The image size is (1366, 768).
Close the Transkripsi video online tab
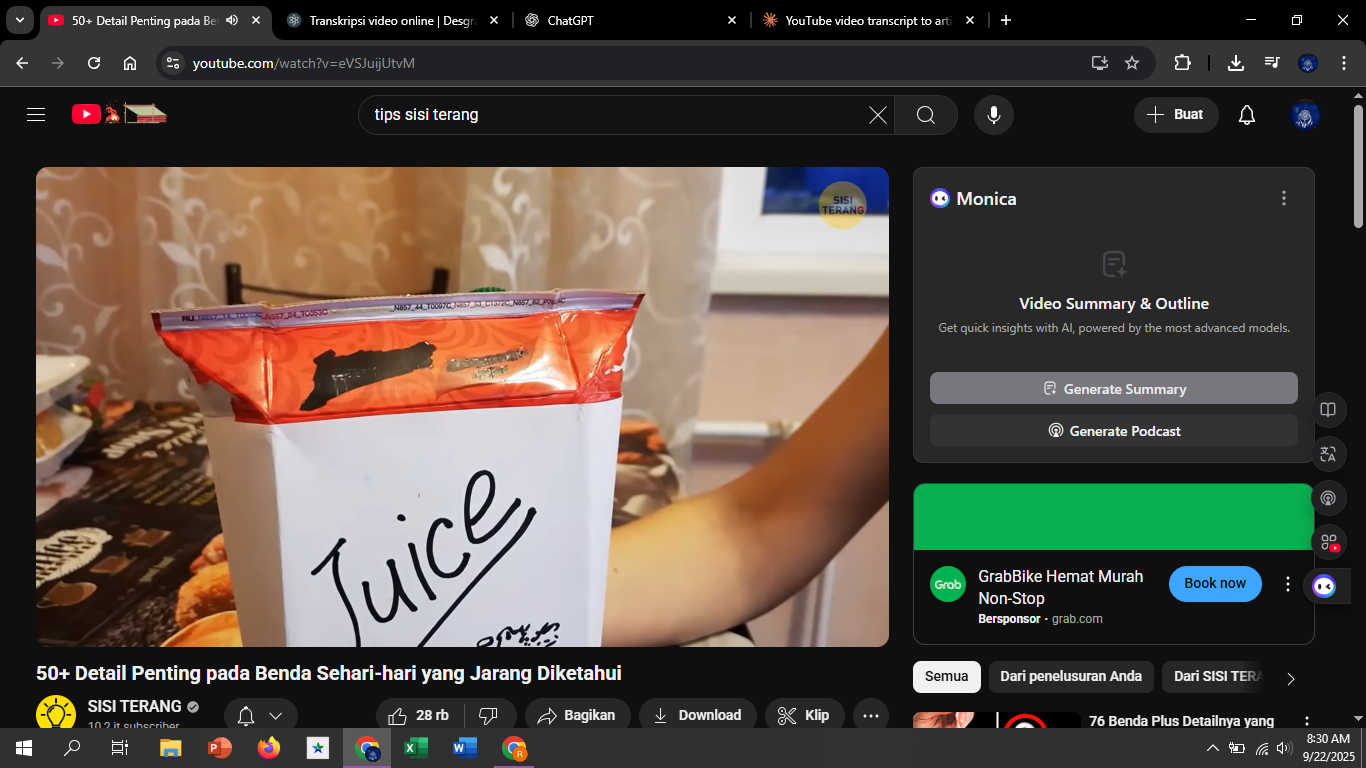pos(494,20)
